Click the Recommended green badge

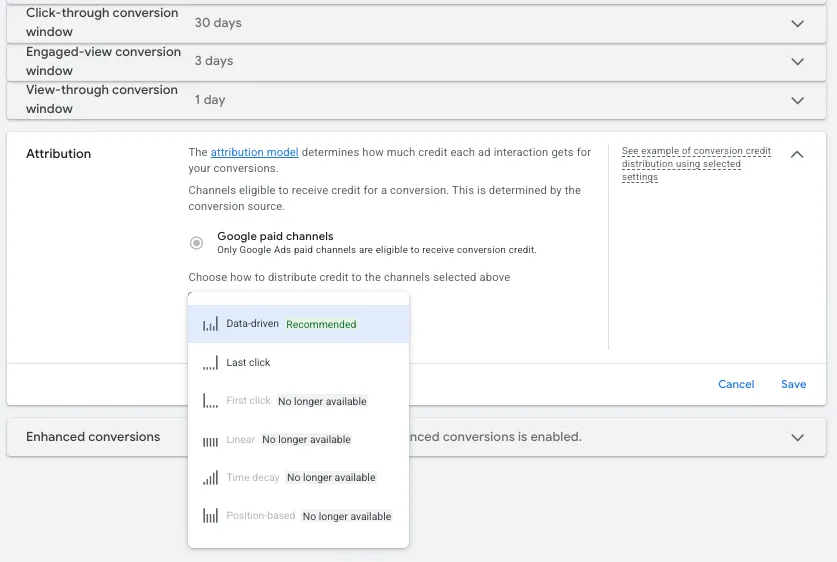point(321,324)
